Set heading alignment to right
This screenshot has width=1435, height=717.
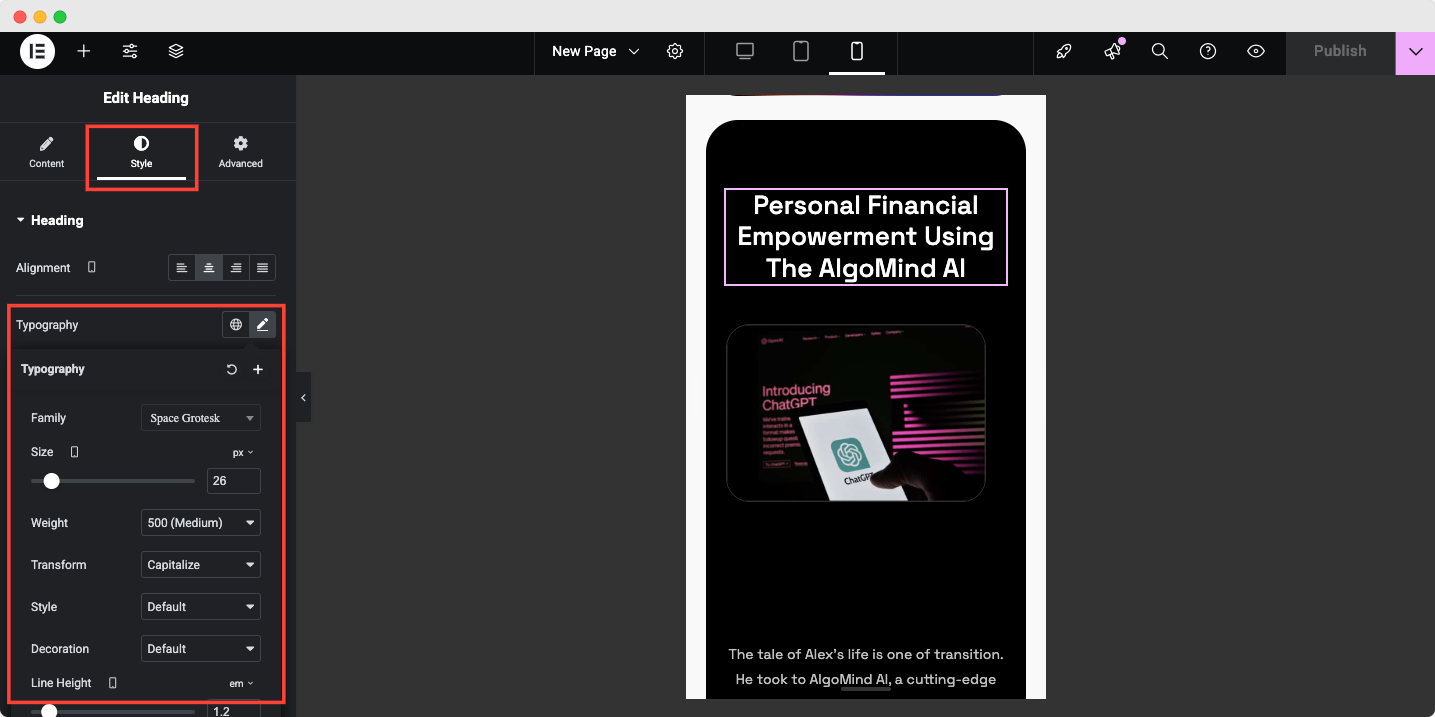235,267
